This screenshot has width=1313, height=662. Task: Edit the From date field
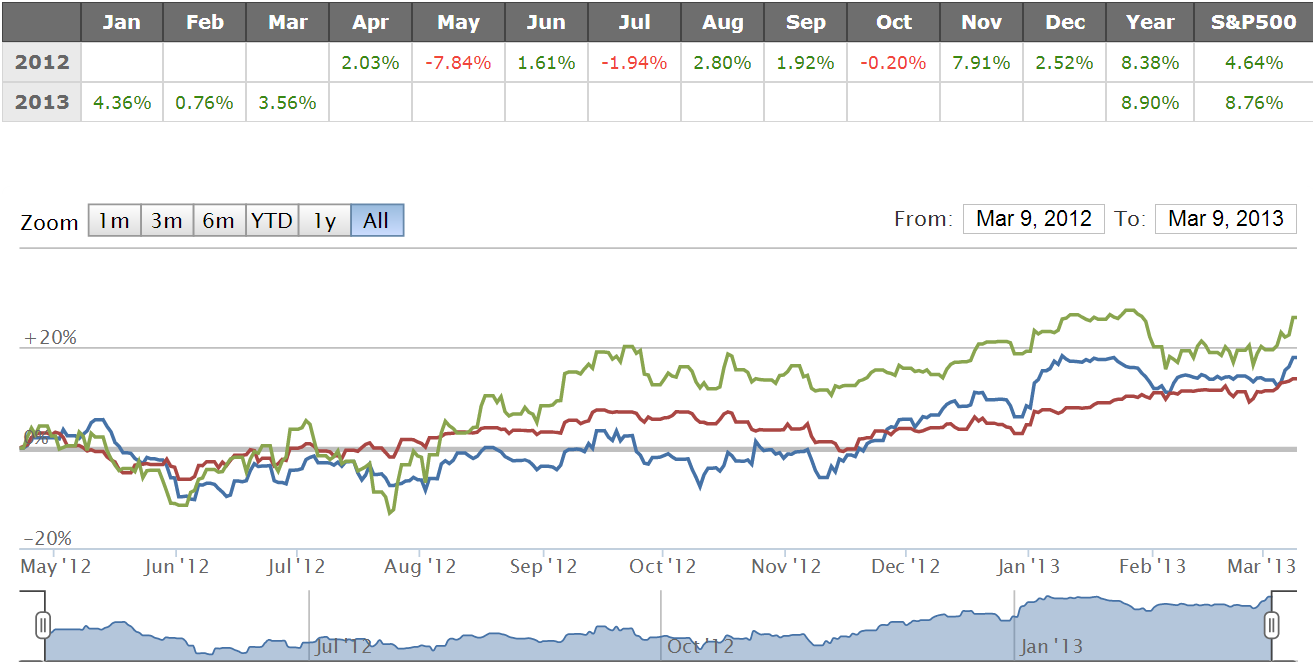point(1033,219)
